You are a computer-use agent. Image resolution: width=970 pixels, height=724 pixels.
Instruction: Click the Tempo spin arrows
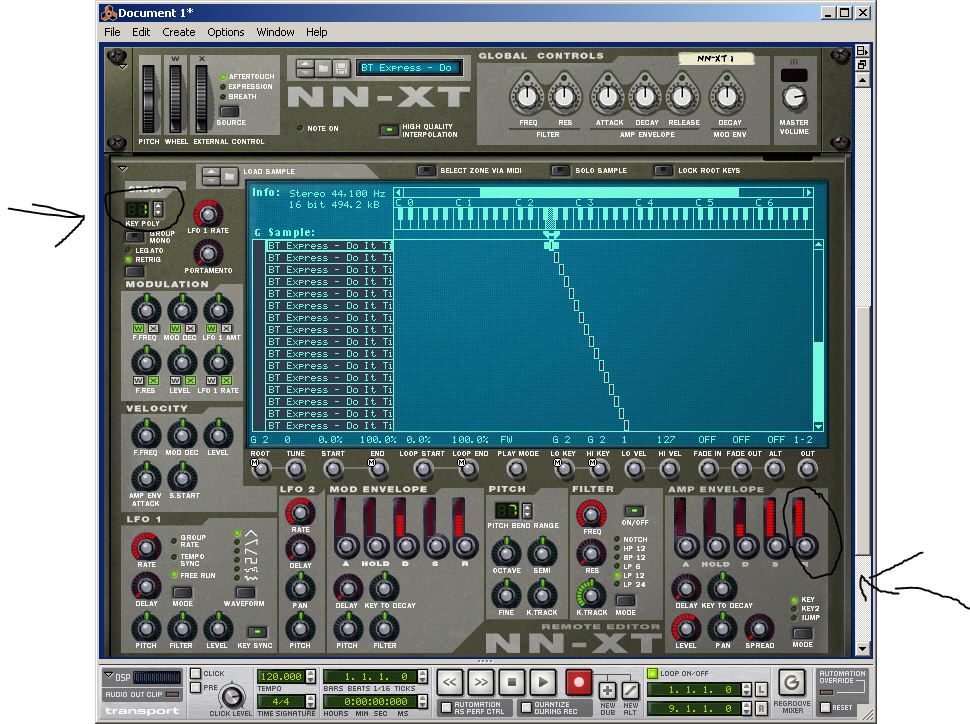311,677
